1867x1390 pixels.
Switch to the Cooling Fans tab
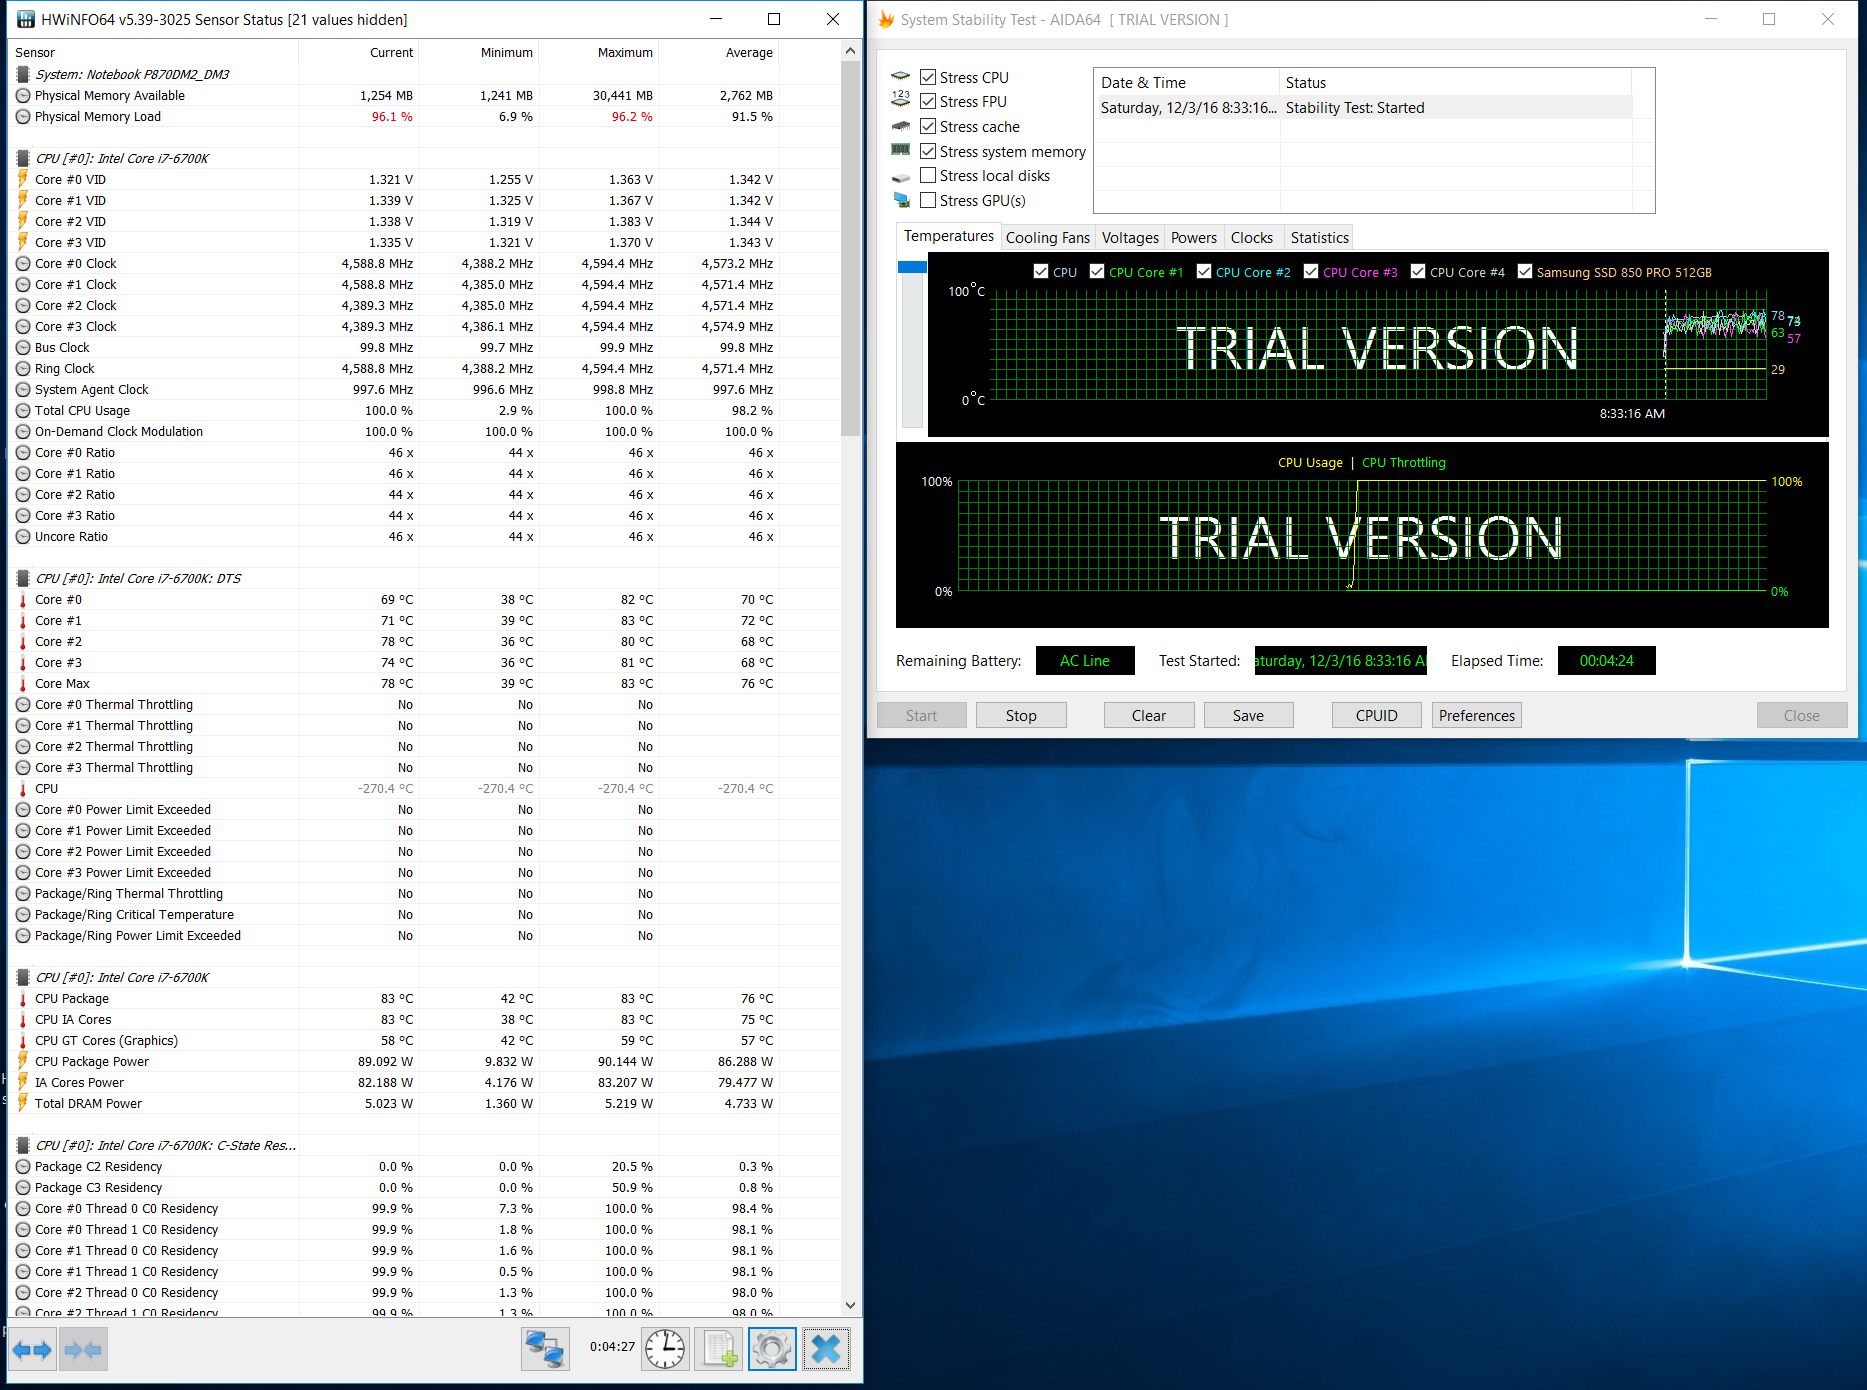(1047, 238)
